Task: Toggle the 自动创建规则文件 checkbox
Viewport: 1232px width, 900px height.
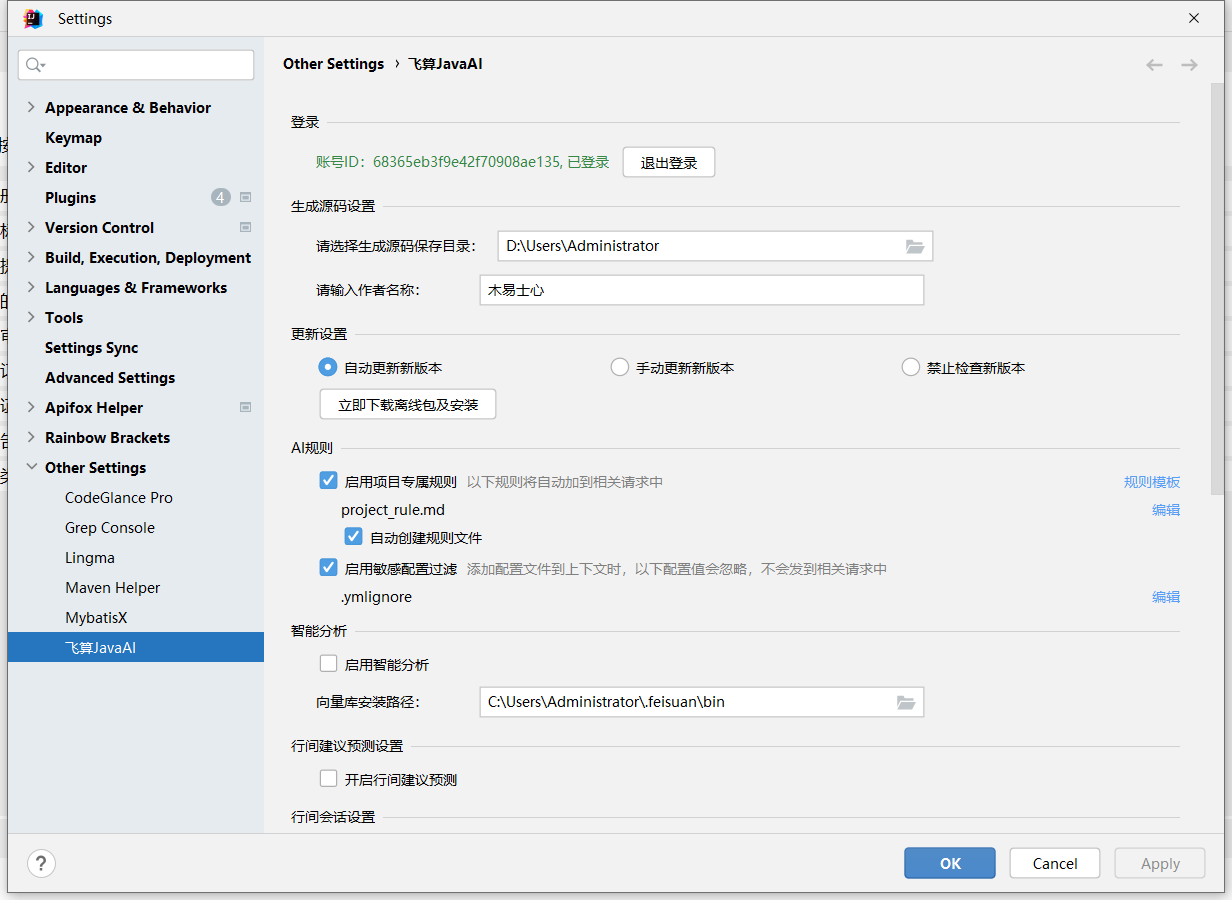Action: click(x=353, y=537)
